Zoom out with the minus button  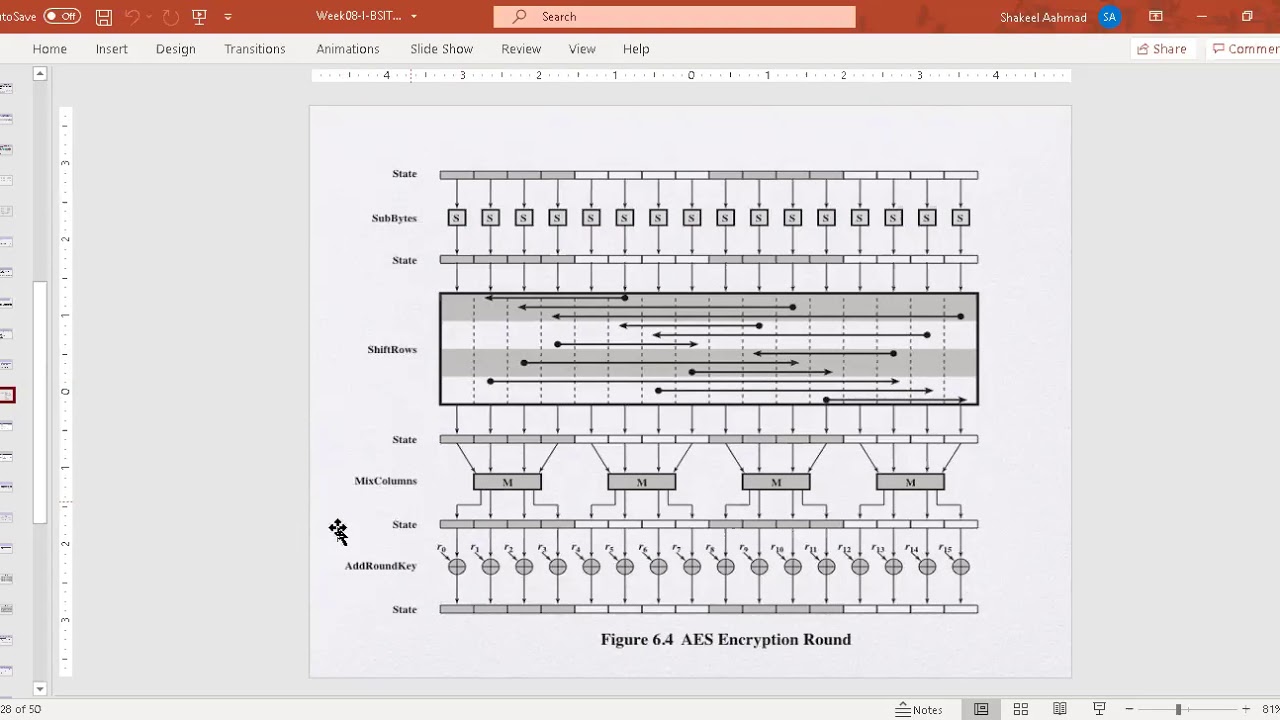point(1129,709)
